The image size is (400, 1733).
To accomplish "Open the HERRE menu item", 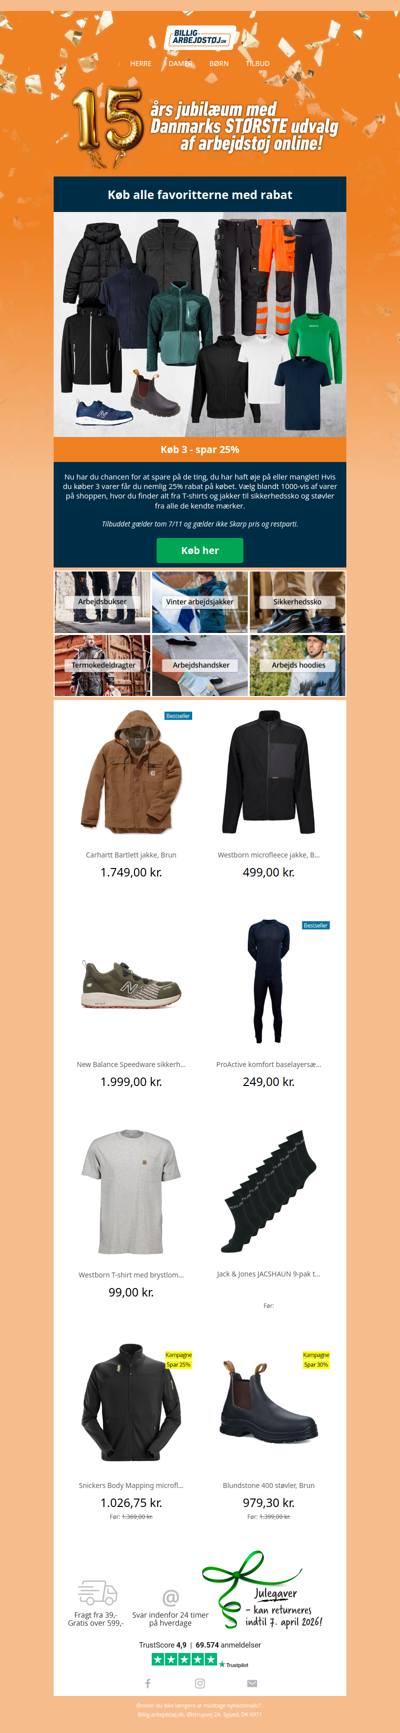I will coord(141,63).
